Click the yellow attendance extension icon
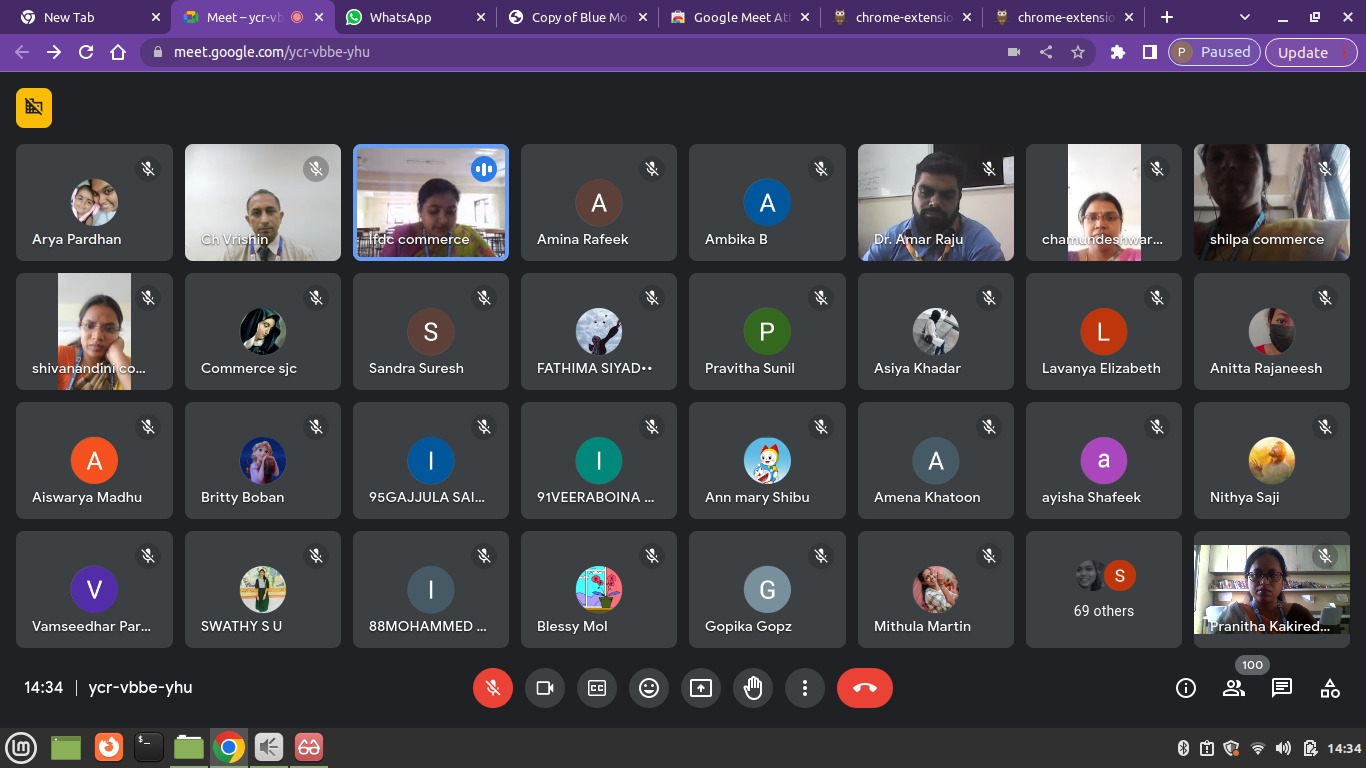 (34, 108)
